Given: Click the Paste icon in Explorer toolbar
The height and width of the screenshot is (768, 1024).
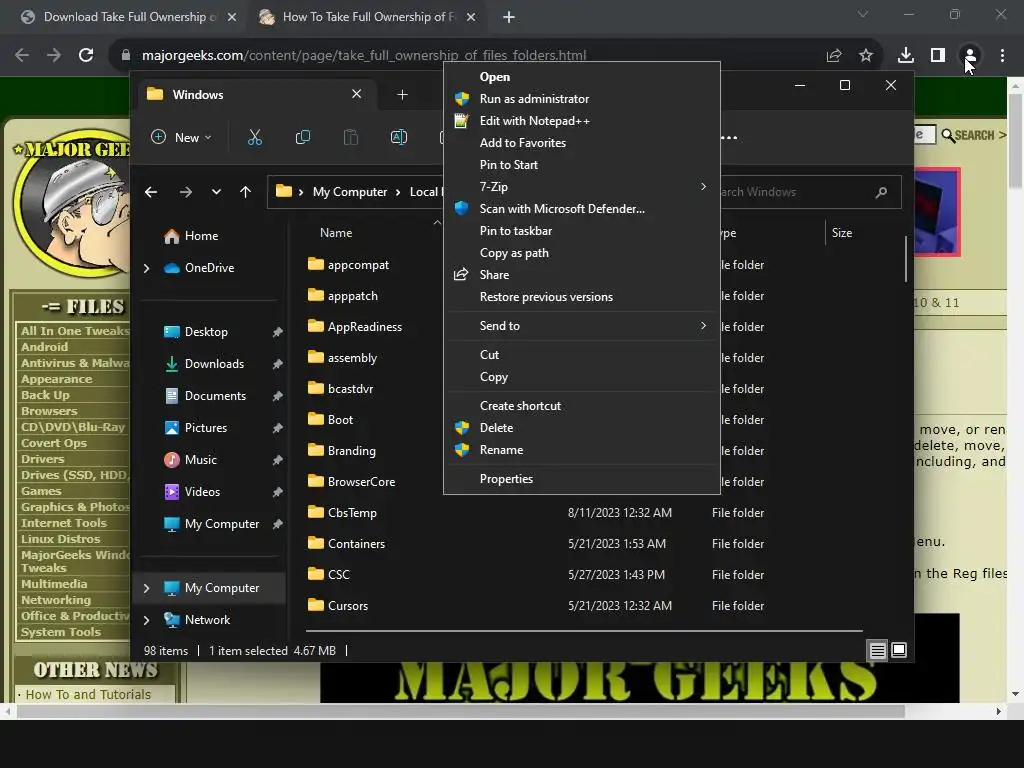Looking at the screenshot, I should [x=351, y=137].
